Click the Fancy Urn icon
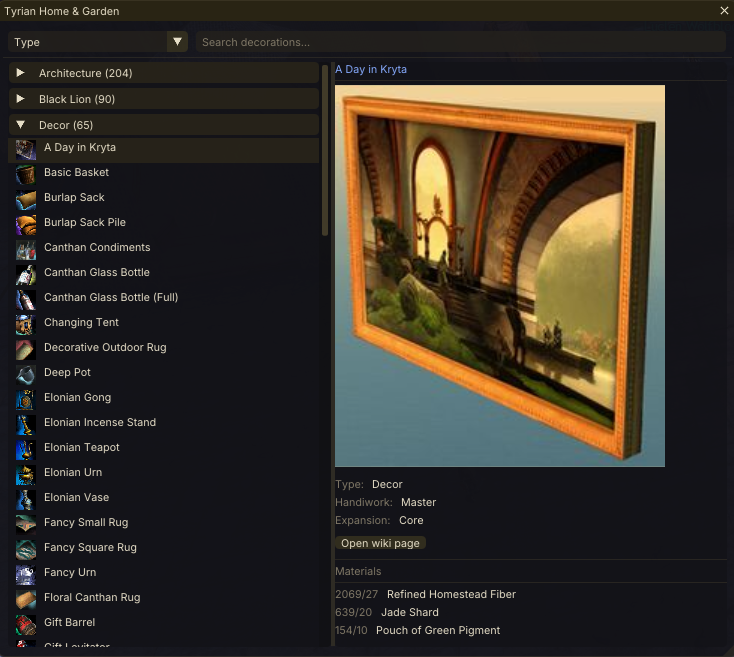Image resolution: width=734 pixels, height=657 pixels. [x=26, y=575]
